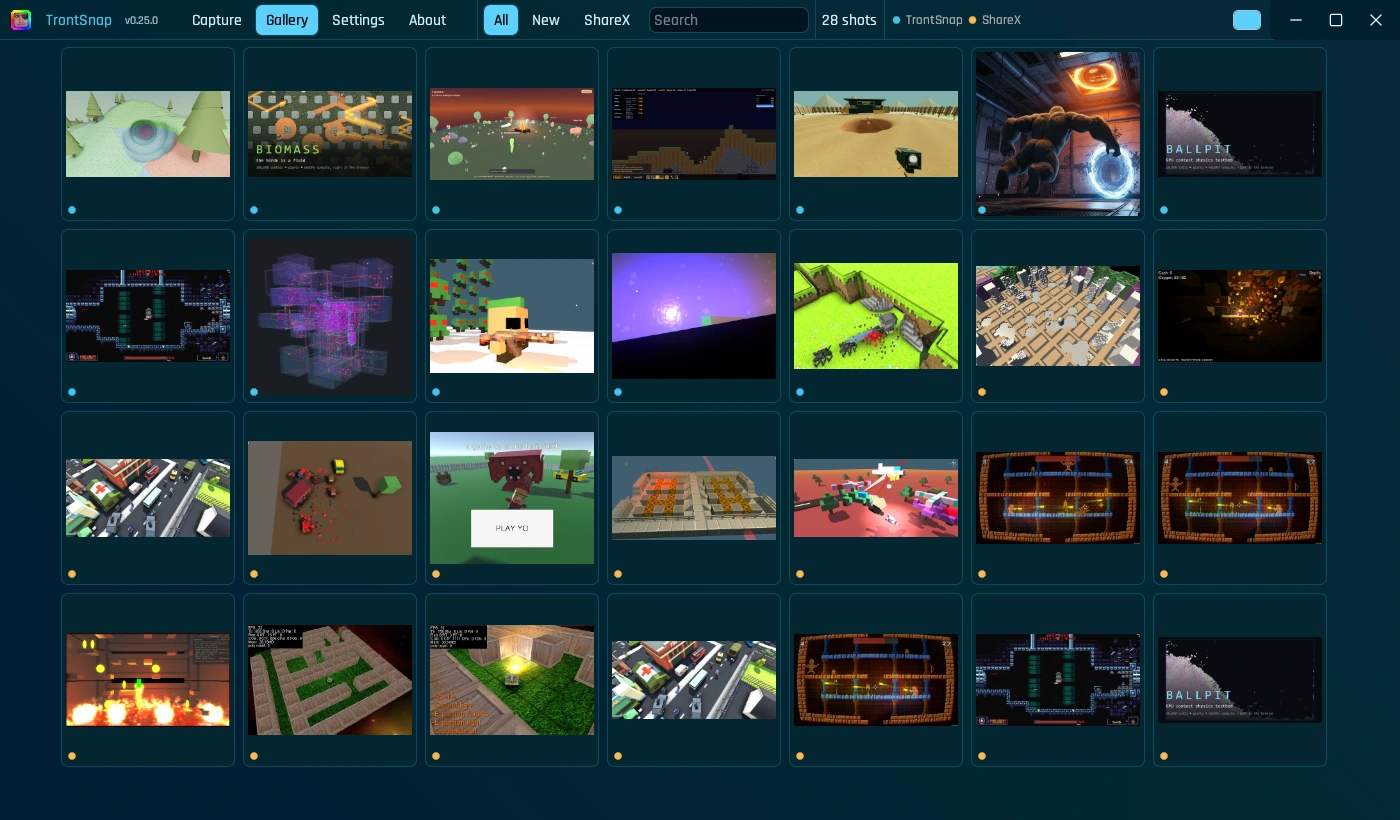Open the BIOMASS title screenshot thumbnail
The width and height of the screenshot is (1400, 820).
point(330,134)
